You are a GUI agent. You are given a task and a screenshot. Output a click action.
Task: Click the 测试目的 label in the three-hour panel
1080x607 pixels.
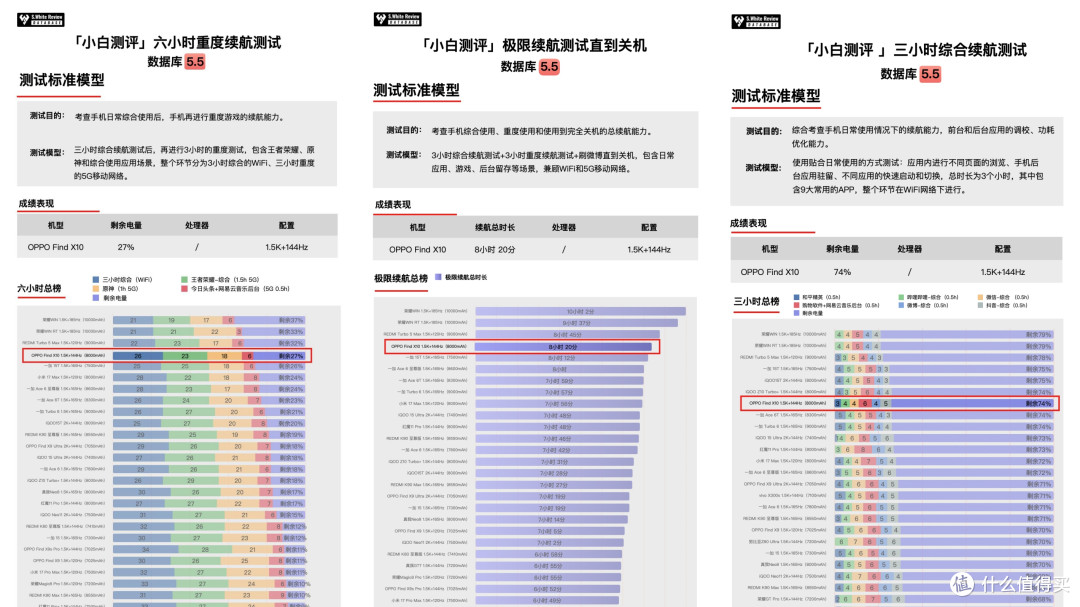coord(764,131)
